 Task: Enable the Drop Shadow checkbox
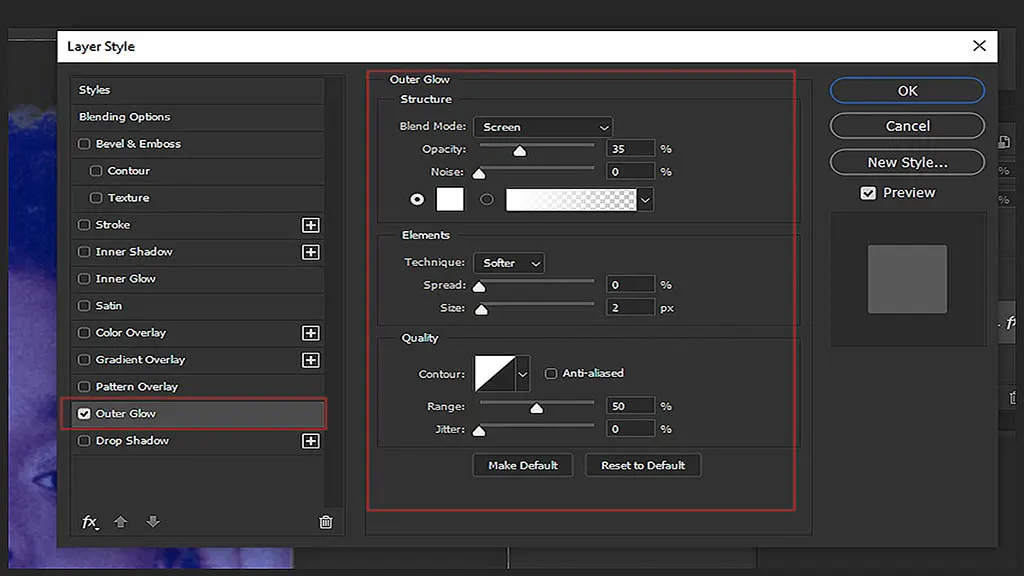click(x=84, y=441)
